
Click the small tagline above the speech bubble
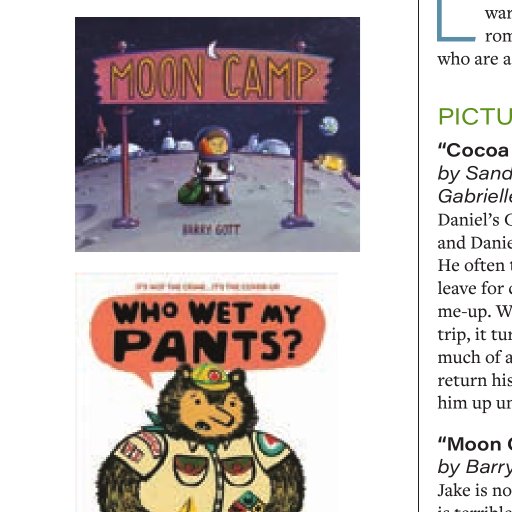click(208, 286)
